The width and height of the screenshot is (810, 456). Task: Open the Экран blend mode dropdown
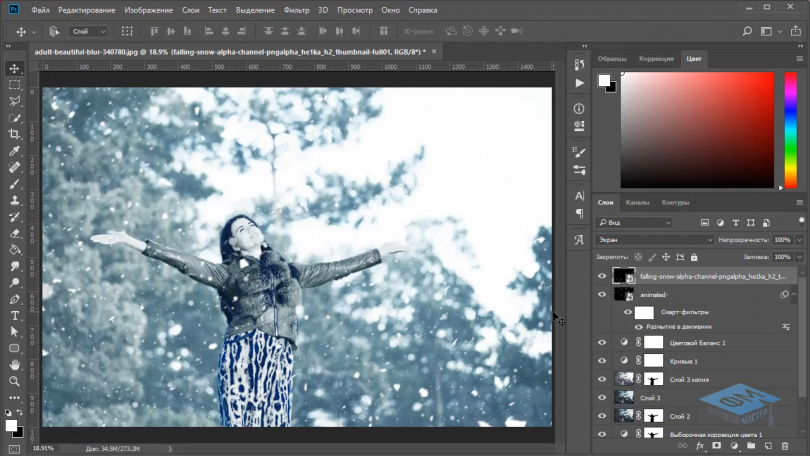pos(655,240)
